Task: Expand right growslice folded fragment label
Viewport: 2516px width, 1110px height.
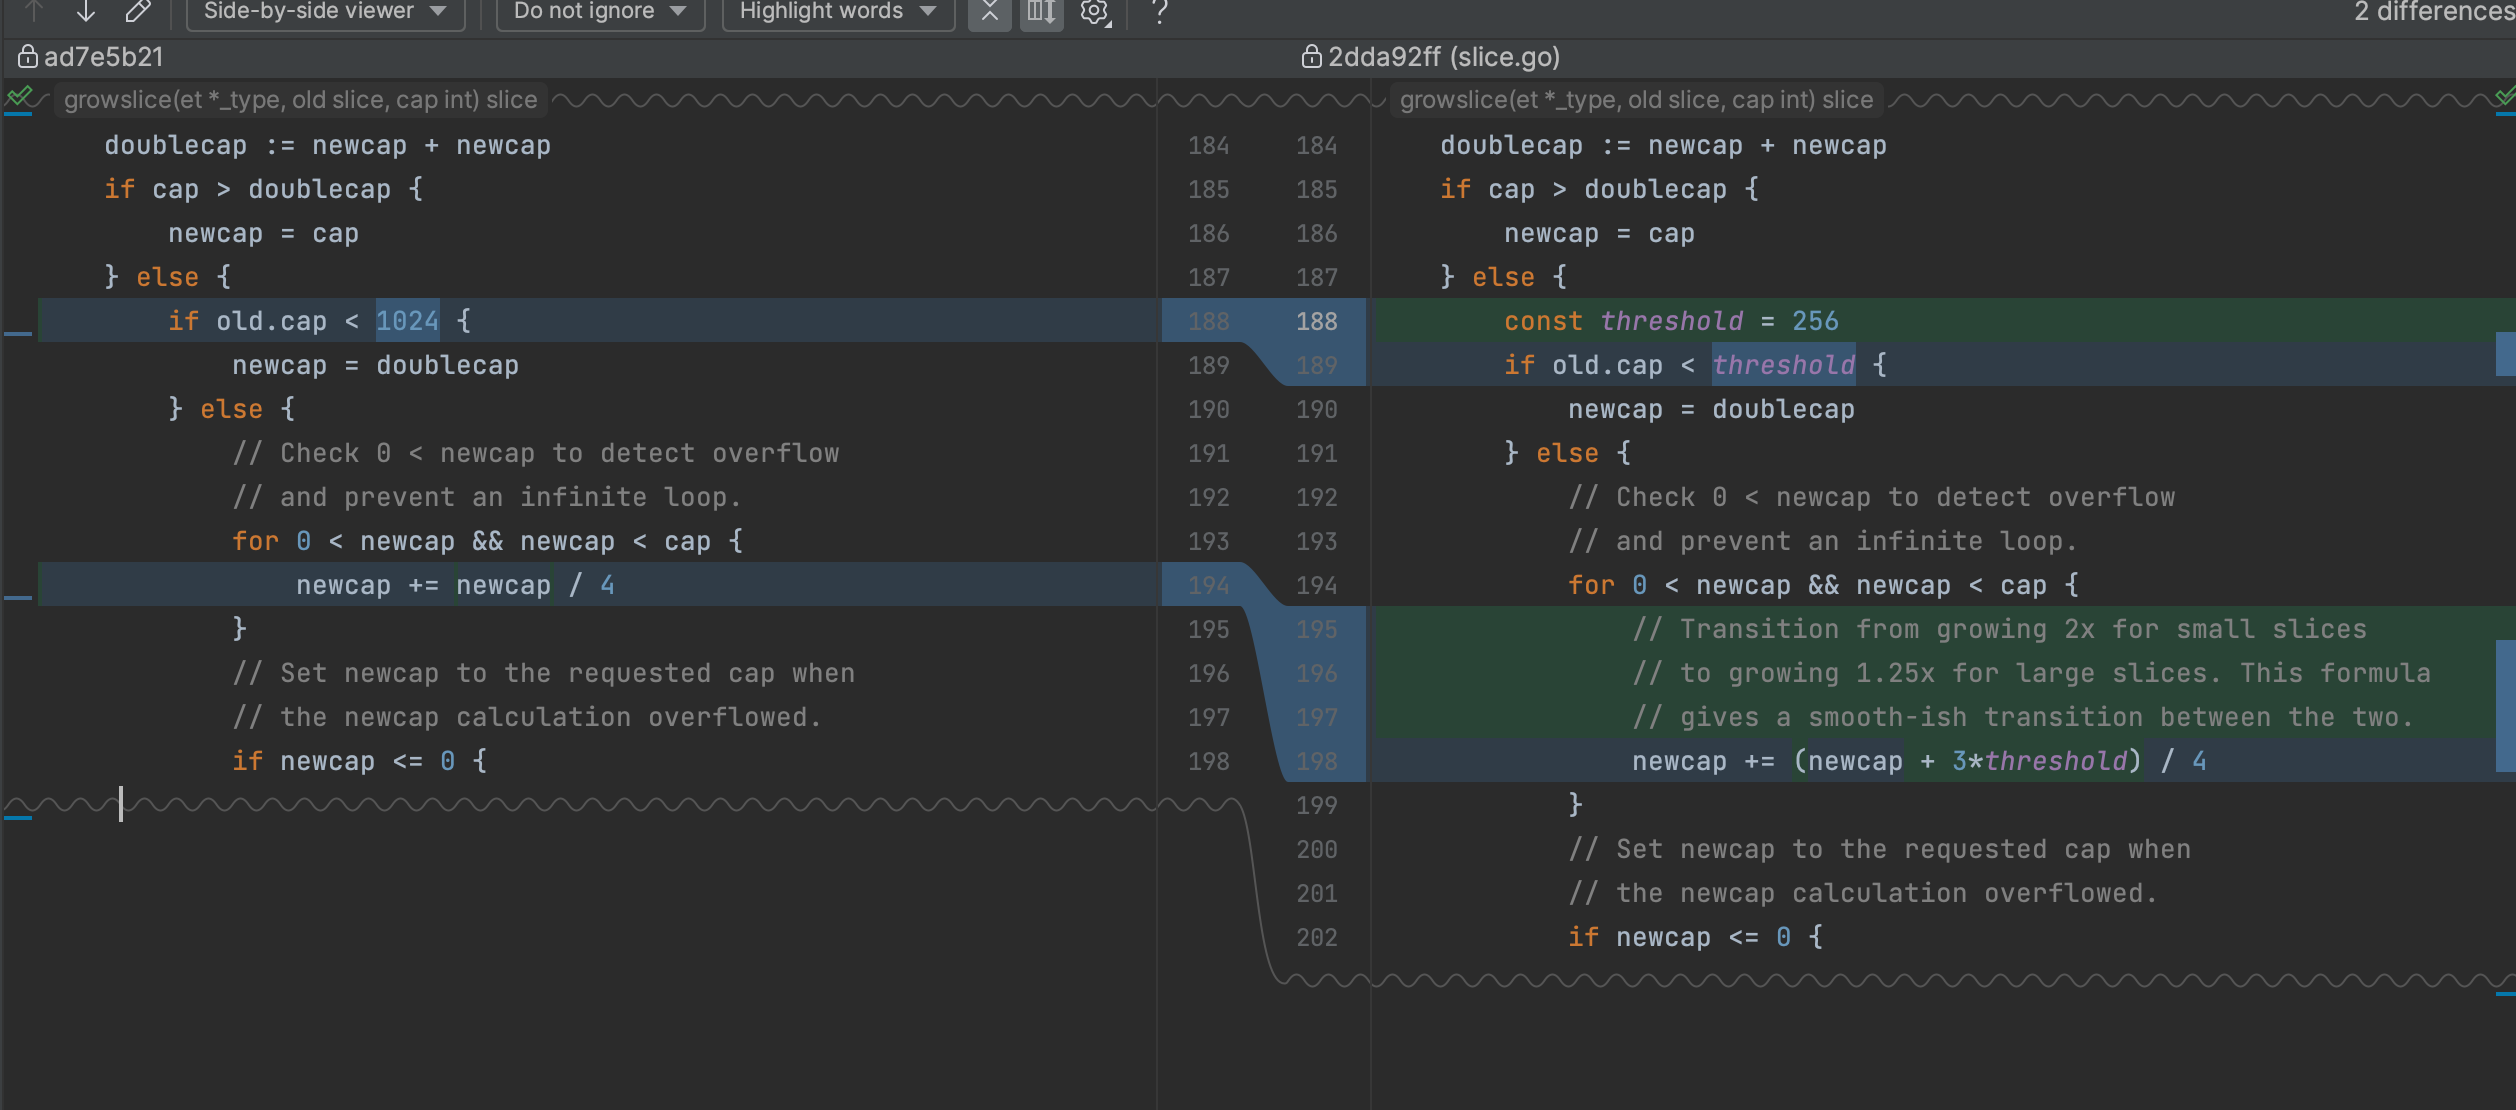Action: [x=1636, y=100]
